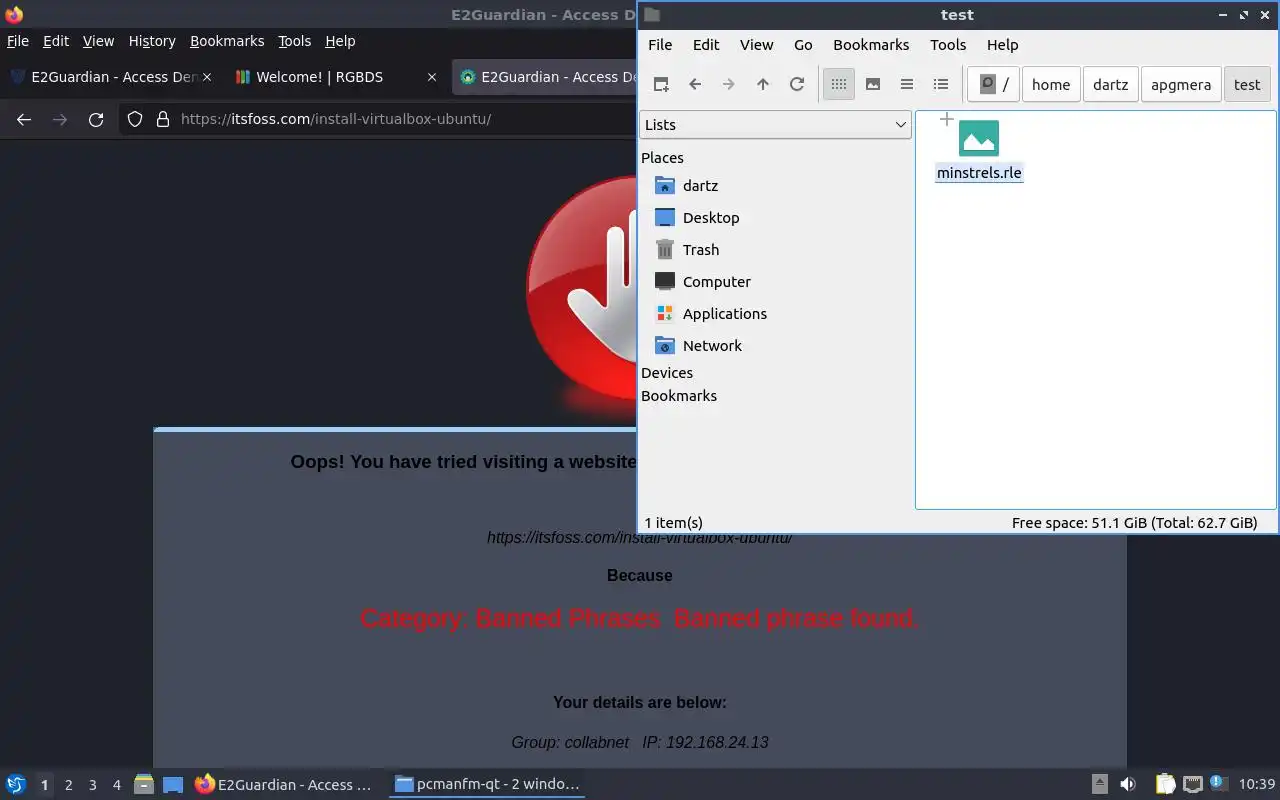Click the root path button
This screenshot has width=1280, height=800.
click(993, 85)
